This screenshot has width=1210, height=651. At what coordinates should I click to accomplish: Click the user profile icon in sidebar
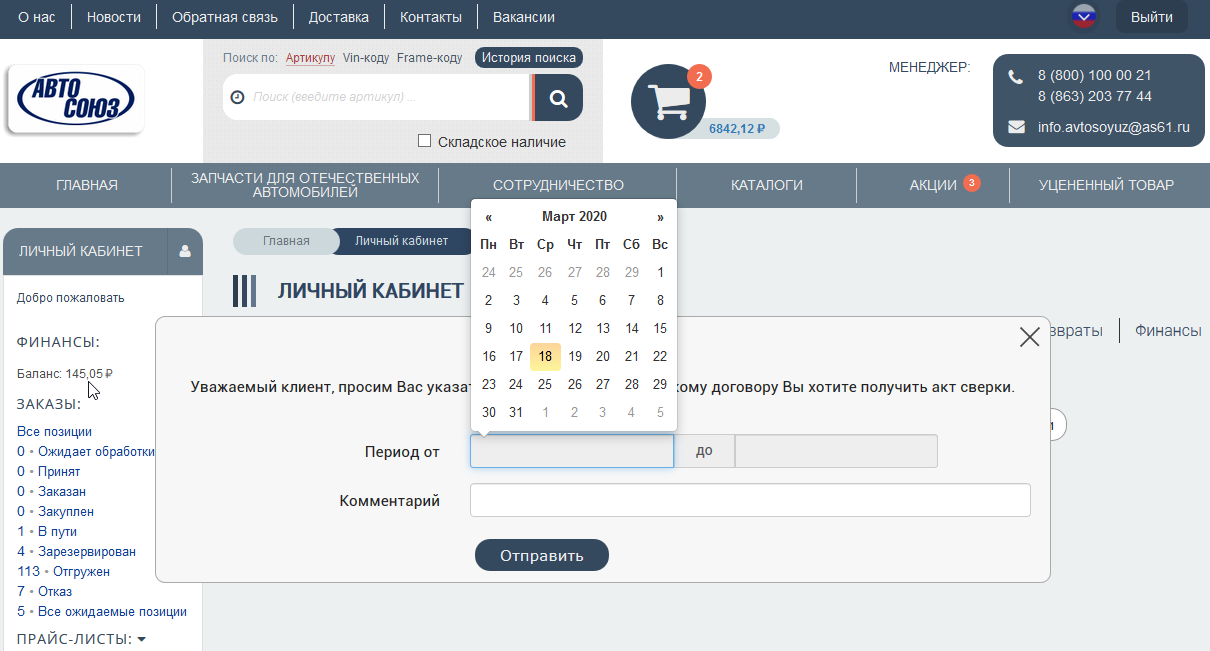pyautogui.click(x=185, y=252)
